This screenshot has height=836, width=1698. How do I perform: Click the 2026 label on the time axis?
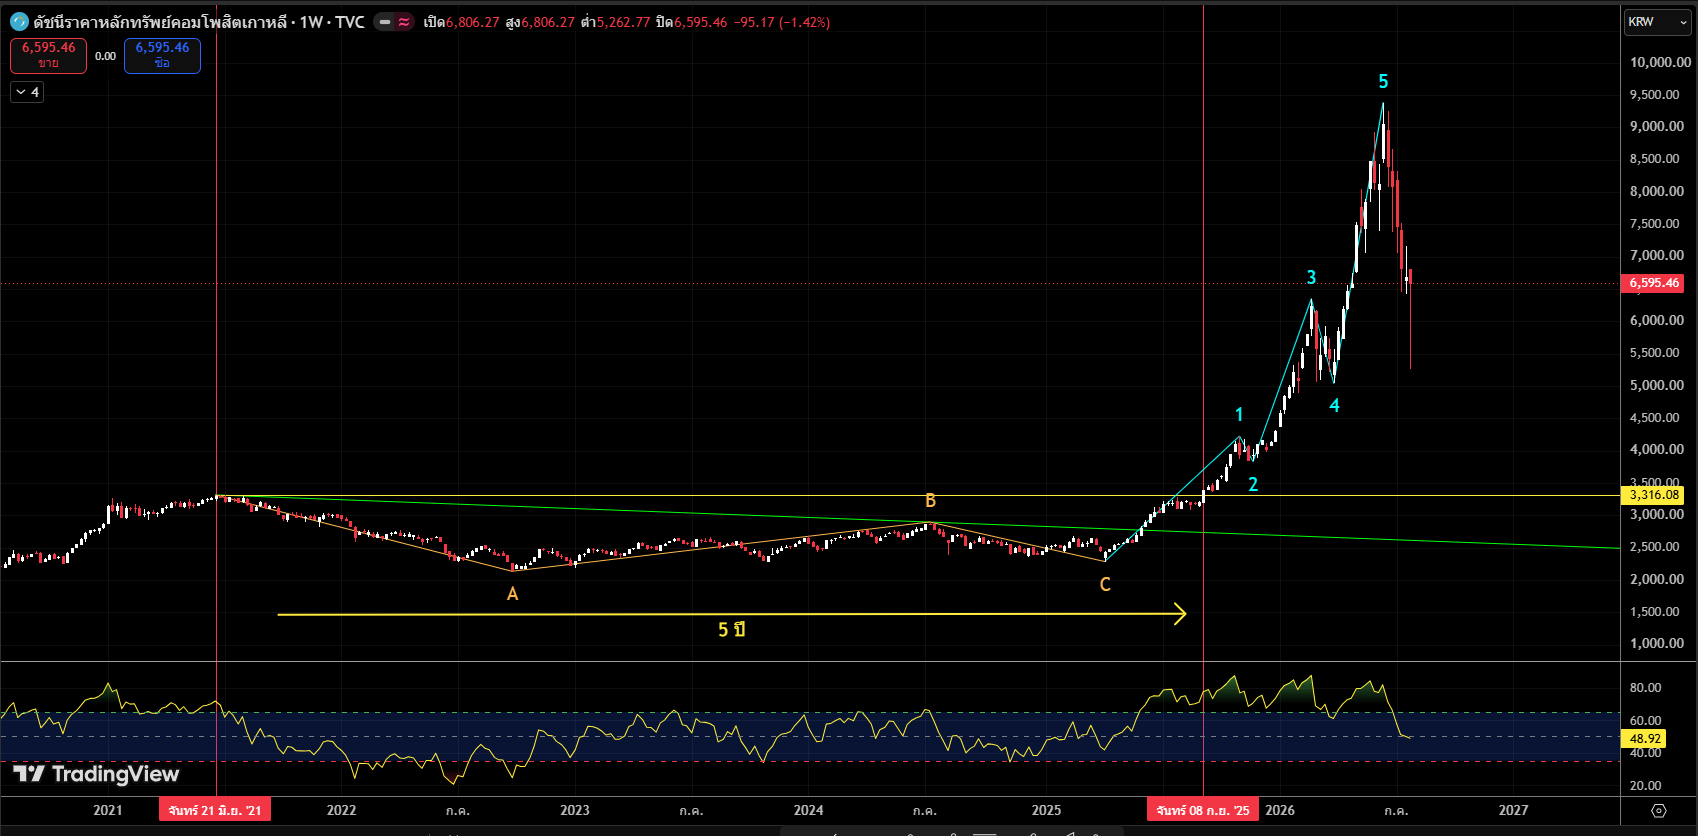pos(1280,810)
